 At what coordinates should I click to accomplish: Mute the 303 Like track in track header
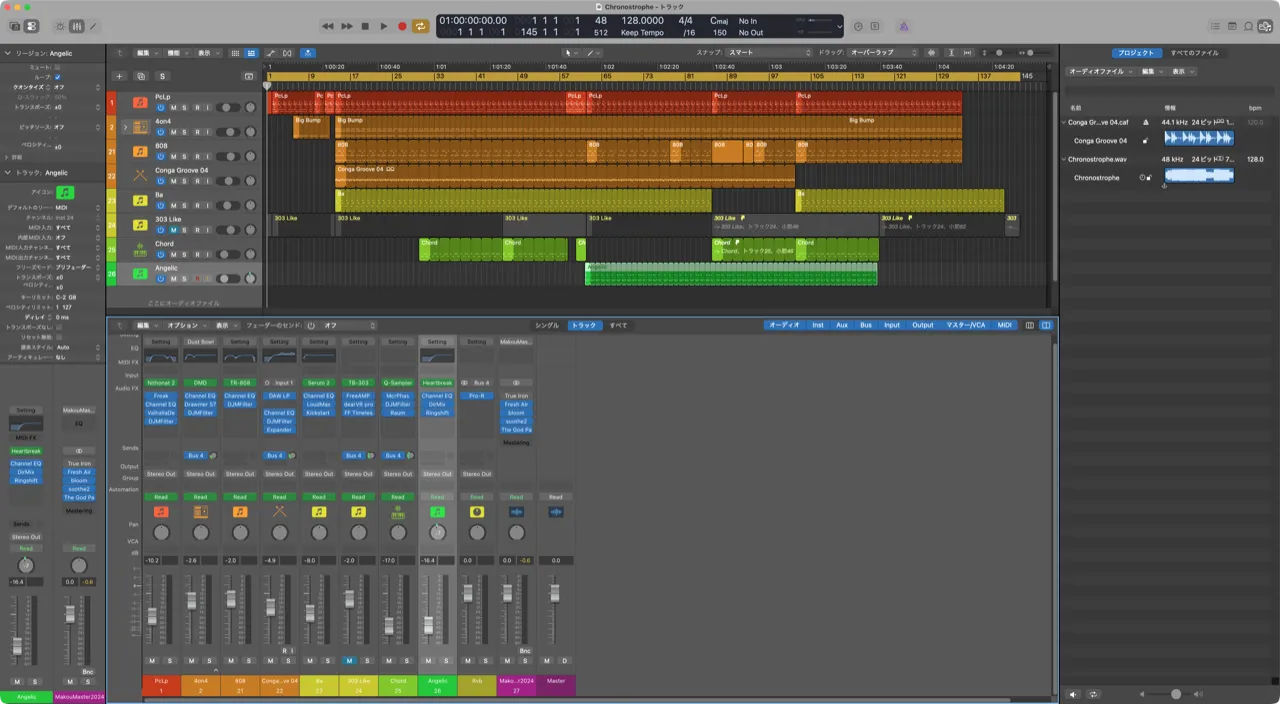[173, 230]
